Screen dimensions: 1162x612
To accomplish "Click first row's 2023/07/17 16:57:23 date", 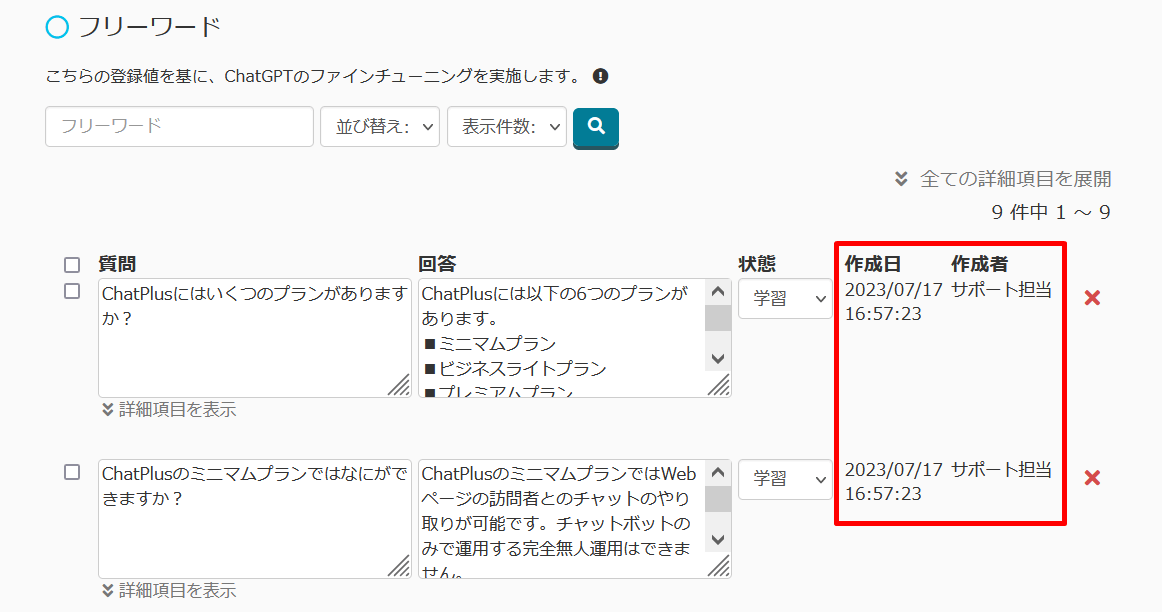I will [894, 302].
